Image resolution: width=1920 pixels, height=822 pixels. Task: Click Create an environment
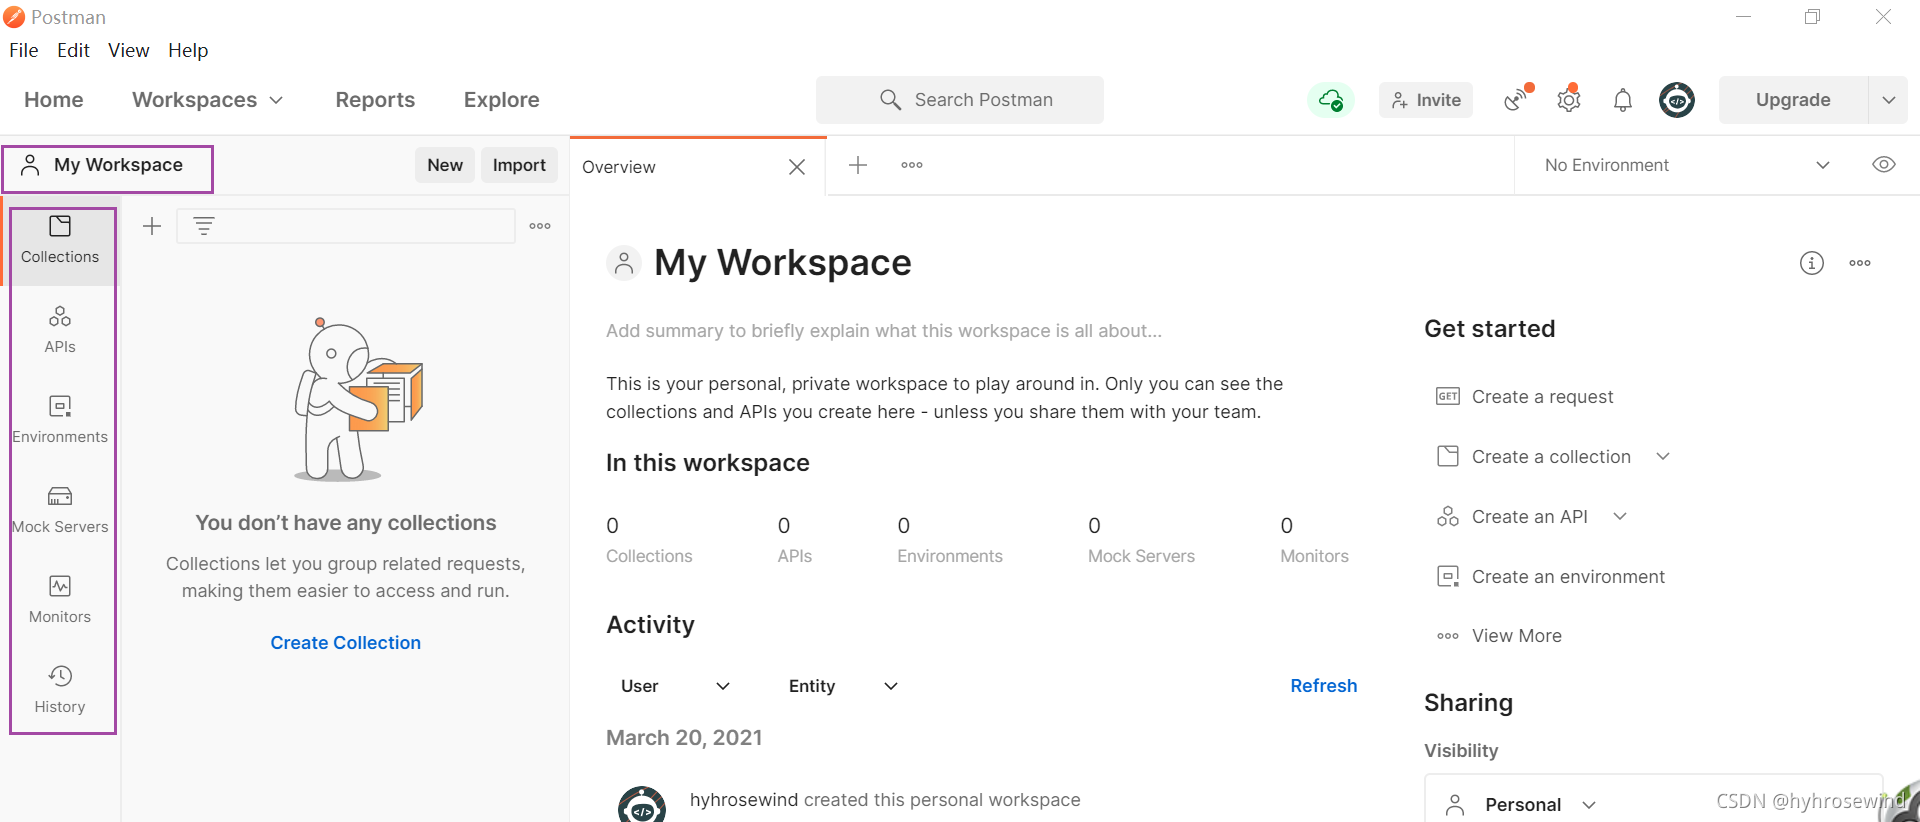click(1551, 577)
